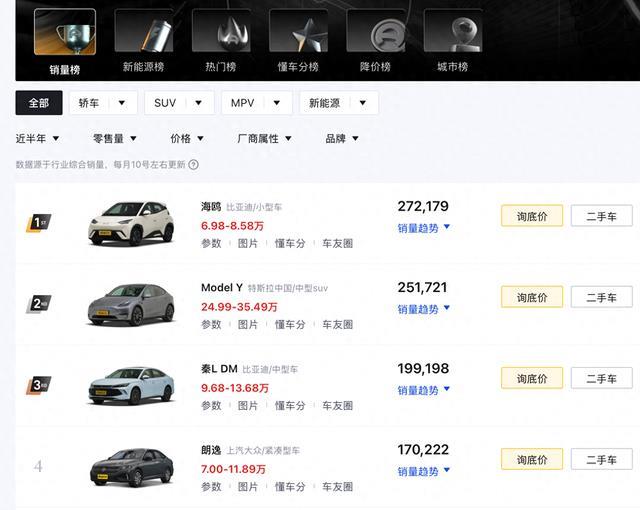This screenshot has width=640, height=510.
Task: Expand the SUV dropdown arrow
Action: tap(198, 103)
